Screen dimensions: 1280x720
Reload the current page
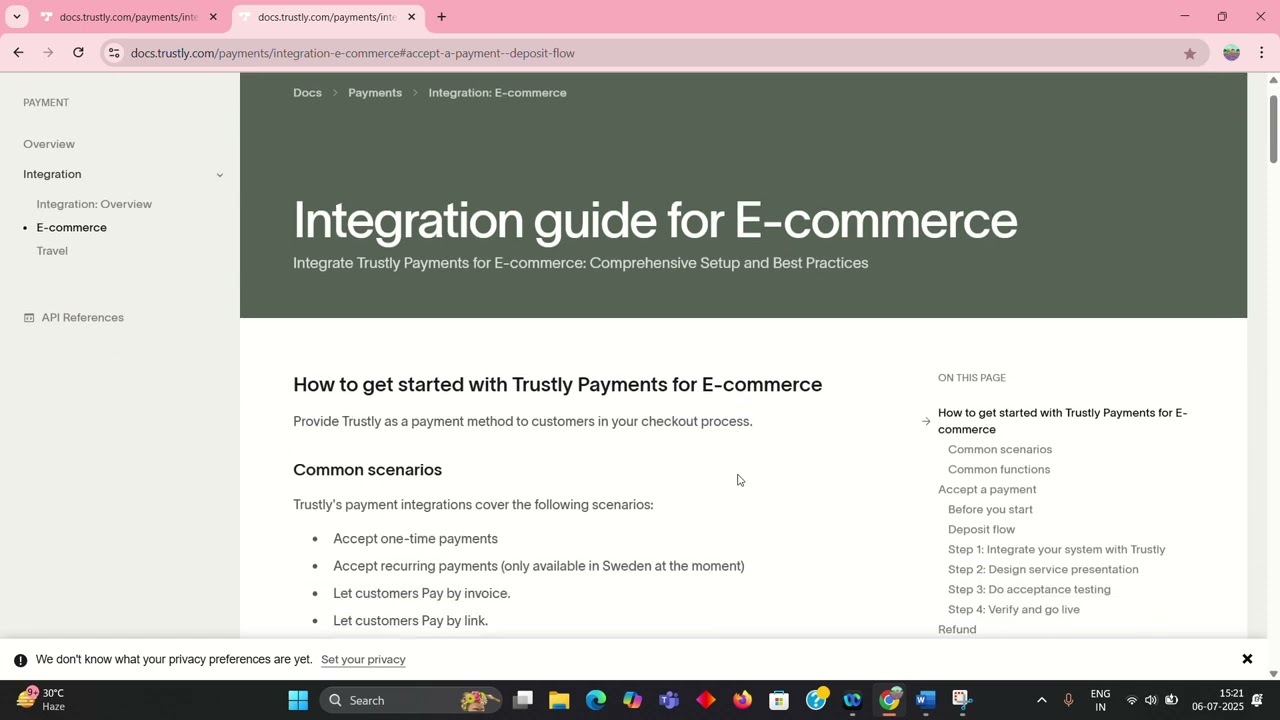(78, 53)
